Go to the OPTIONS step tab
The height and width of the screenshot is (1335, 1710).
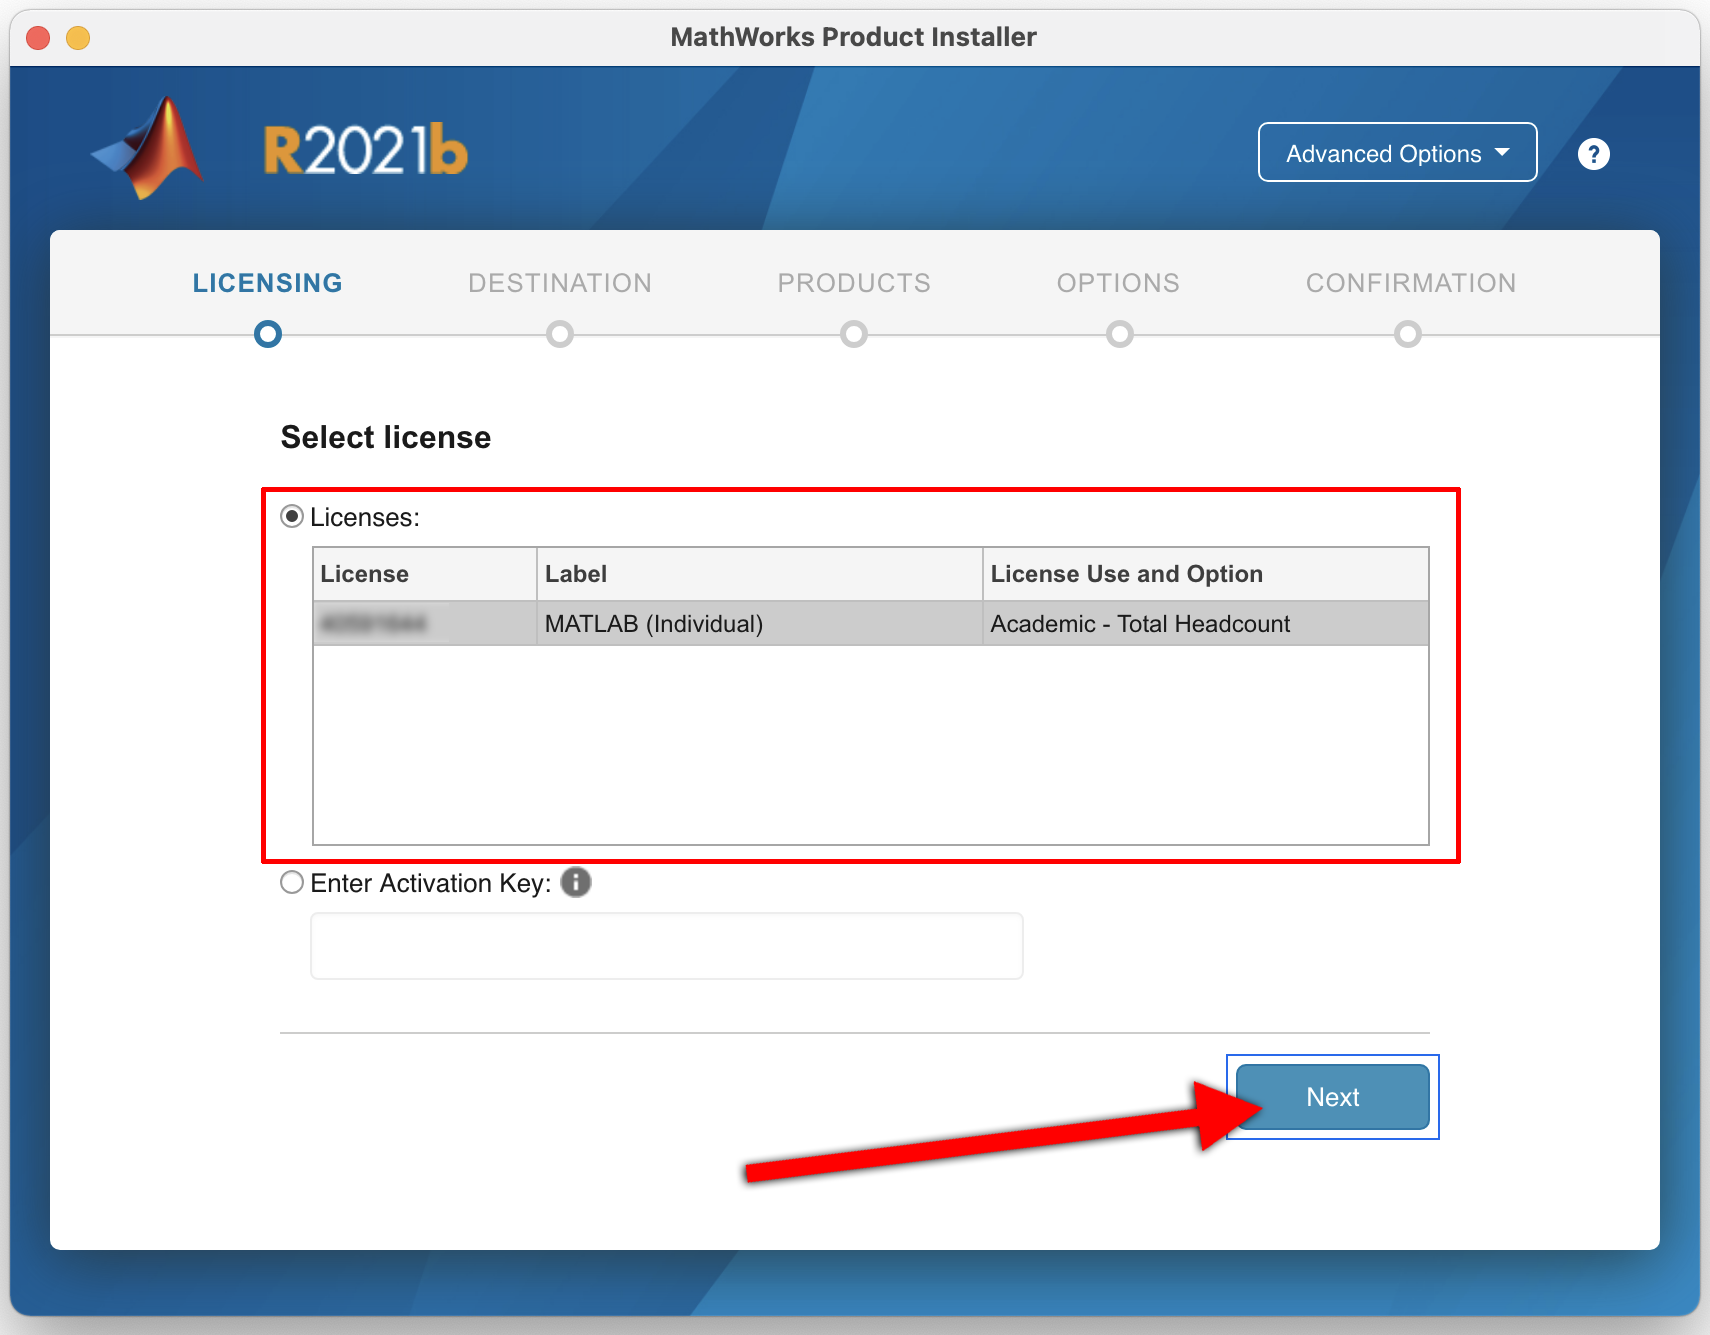(1118, 283)
